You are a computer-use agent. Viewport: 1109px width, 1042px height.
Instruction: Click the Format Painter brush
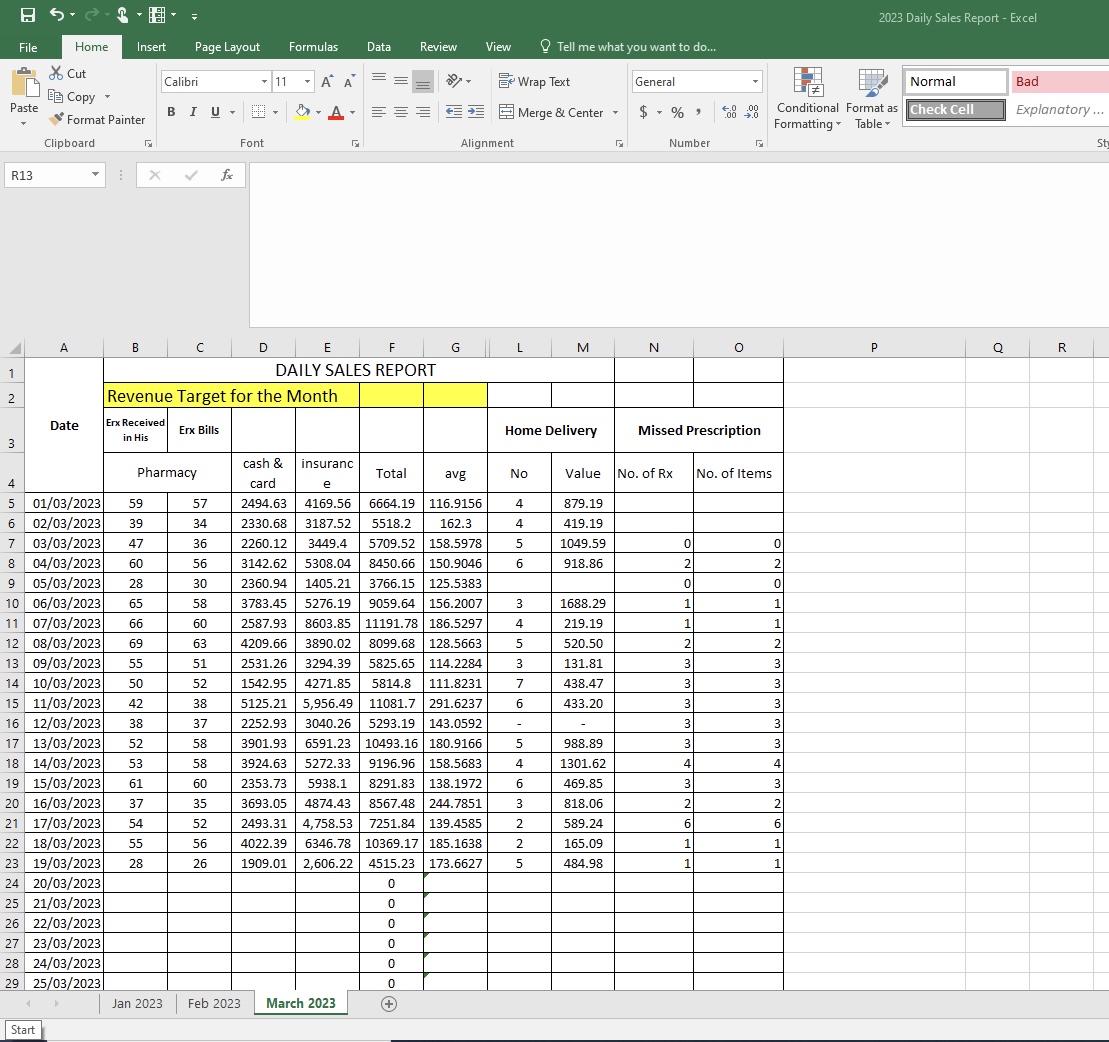[56, 120]
